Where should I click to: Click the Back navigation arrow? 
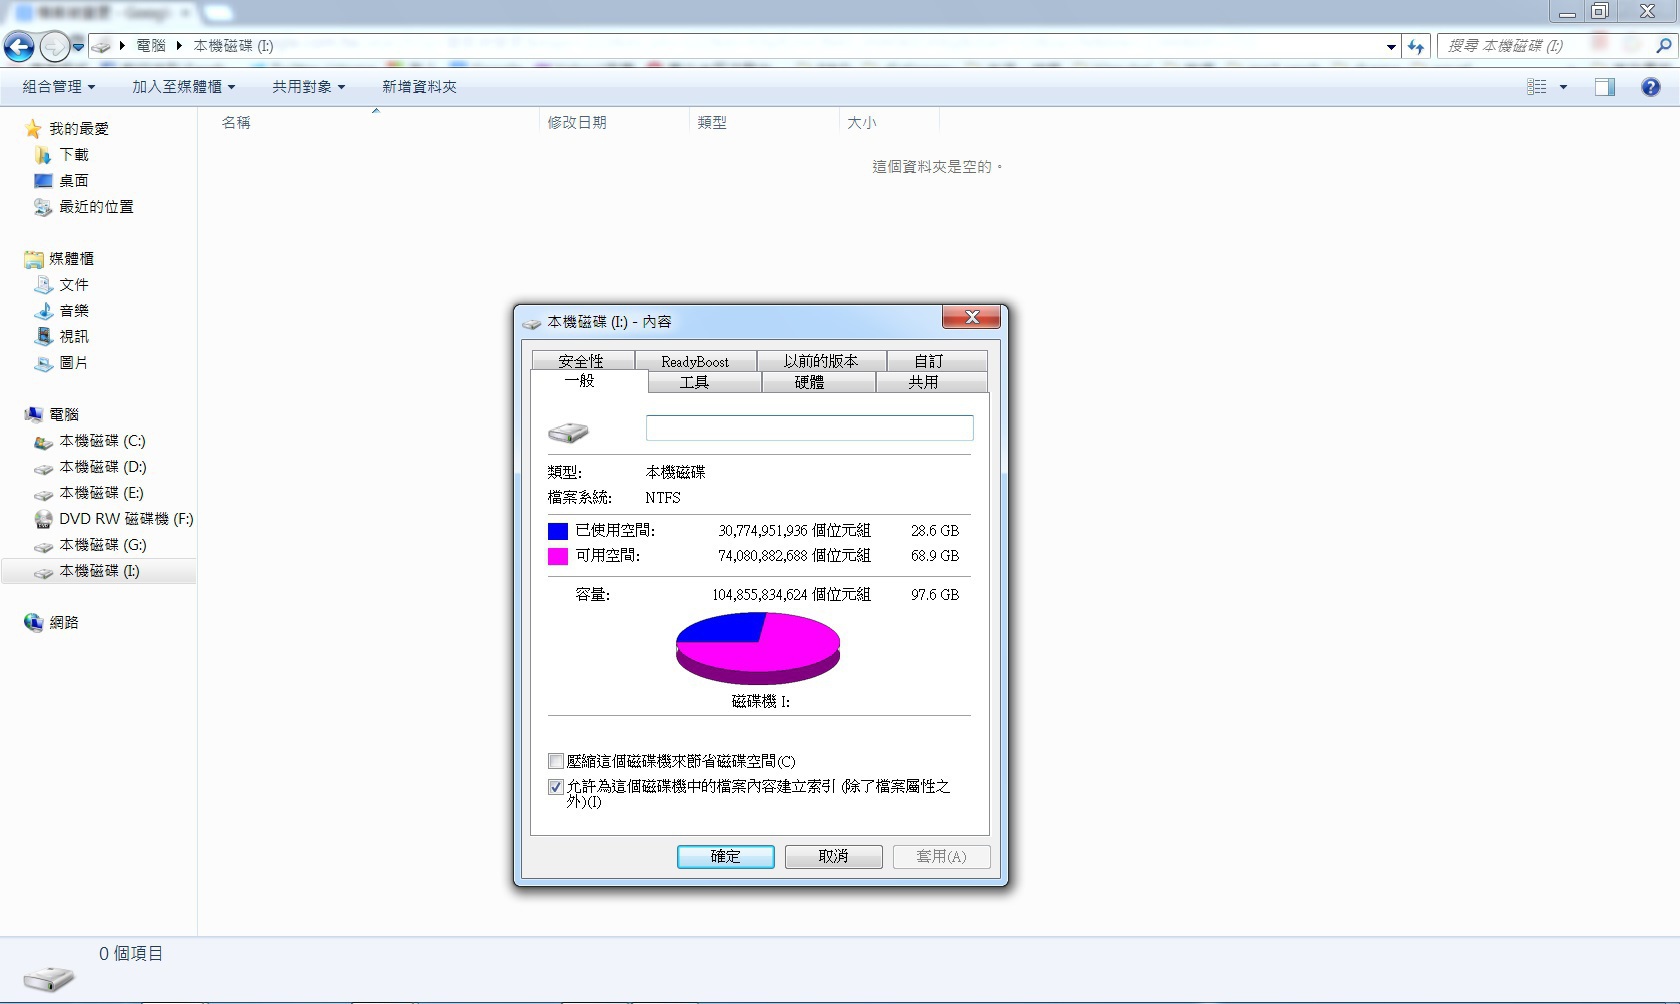point(19,46)
